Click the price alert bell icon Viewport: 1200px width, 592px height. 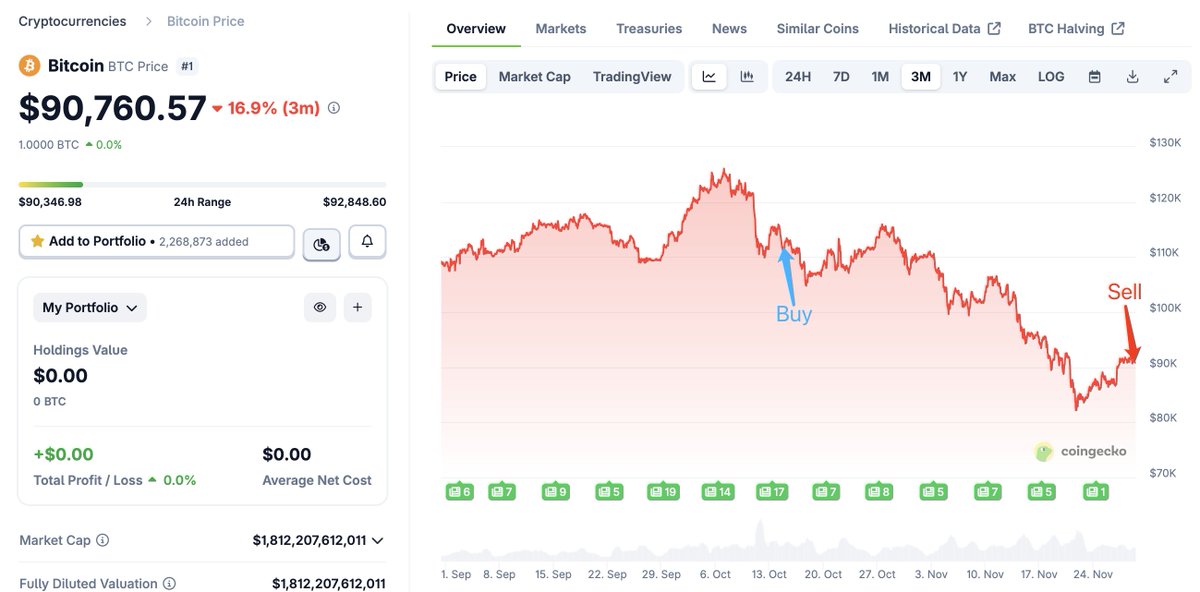[367, 242]
